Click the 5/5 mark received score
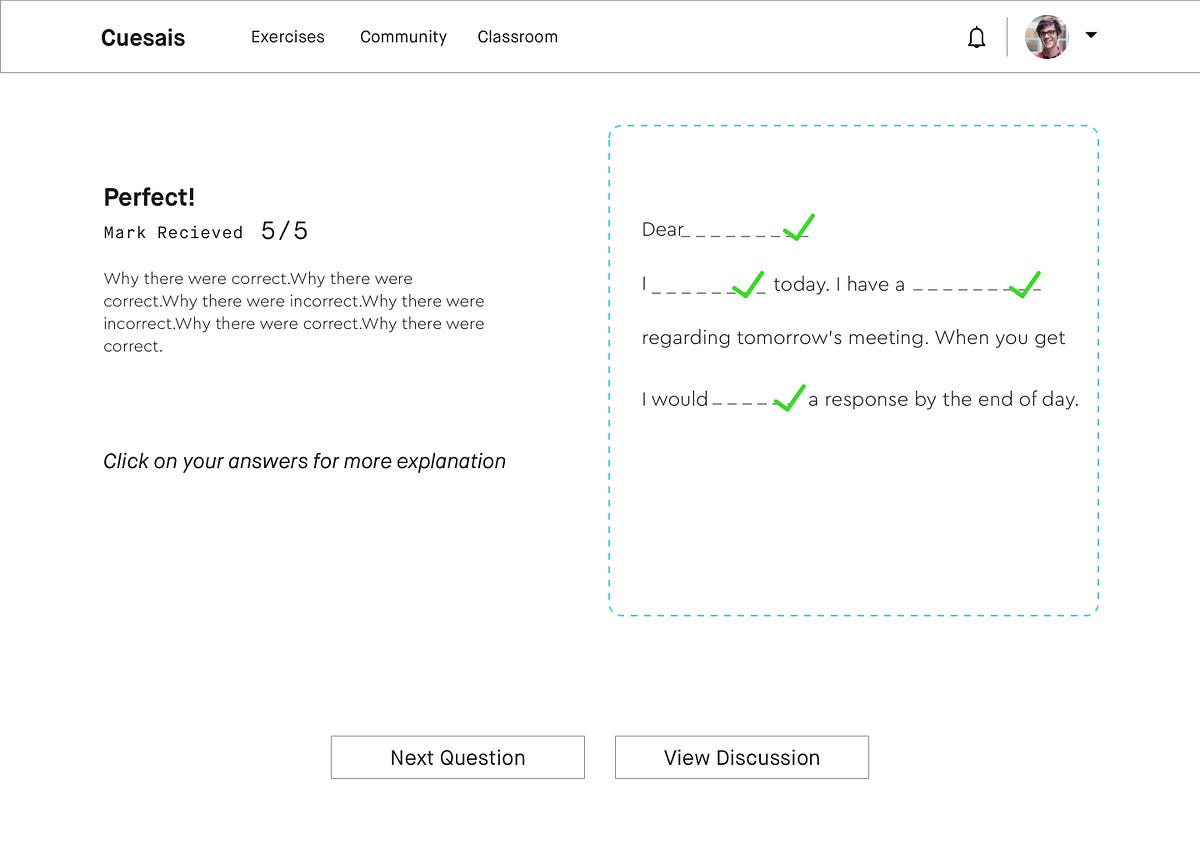The width and height of the screenshot is (1200, 853). point(284,231)
